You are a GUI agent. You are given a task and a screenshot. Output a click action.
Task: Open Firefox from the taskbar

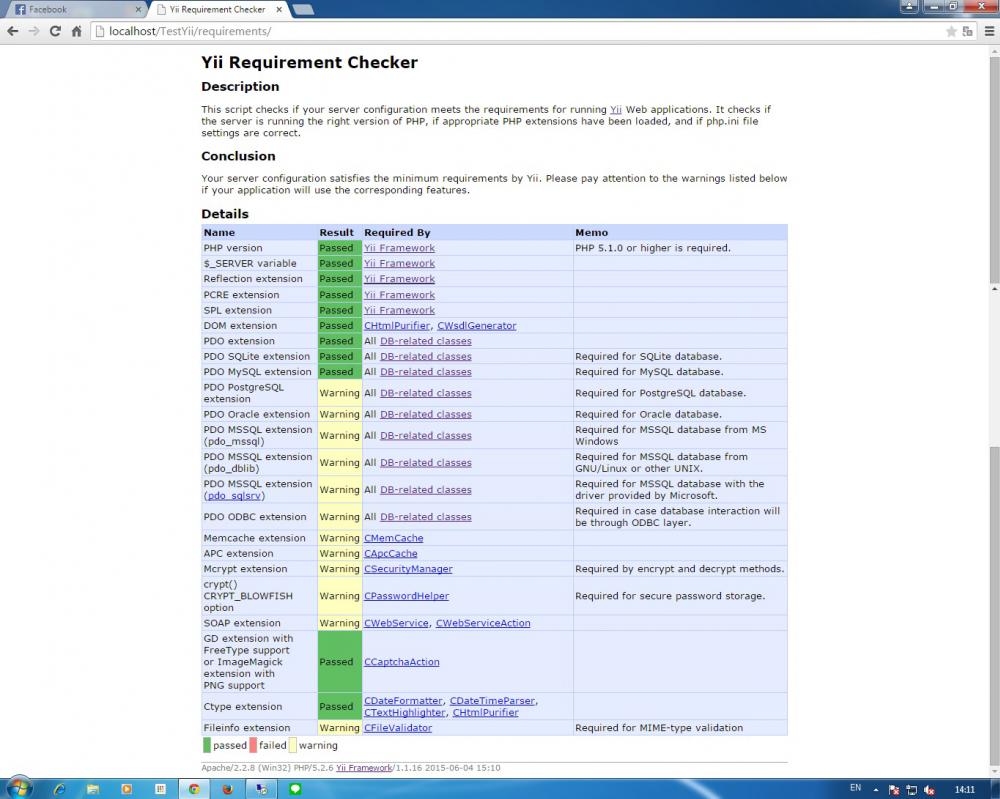228,789
